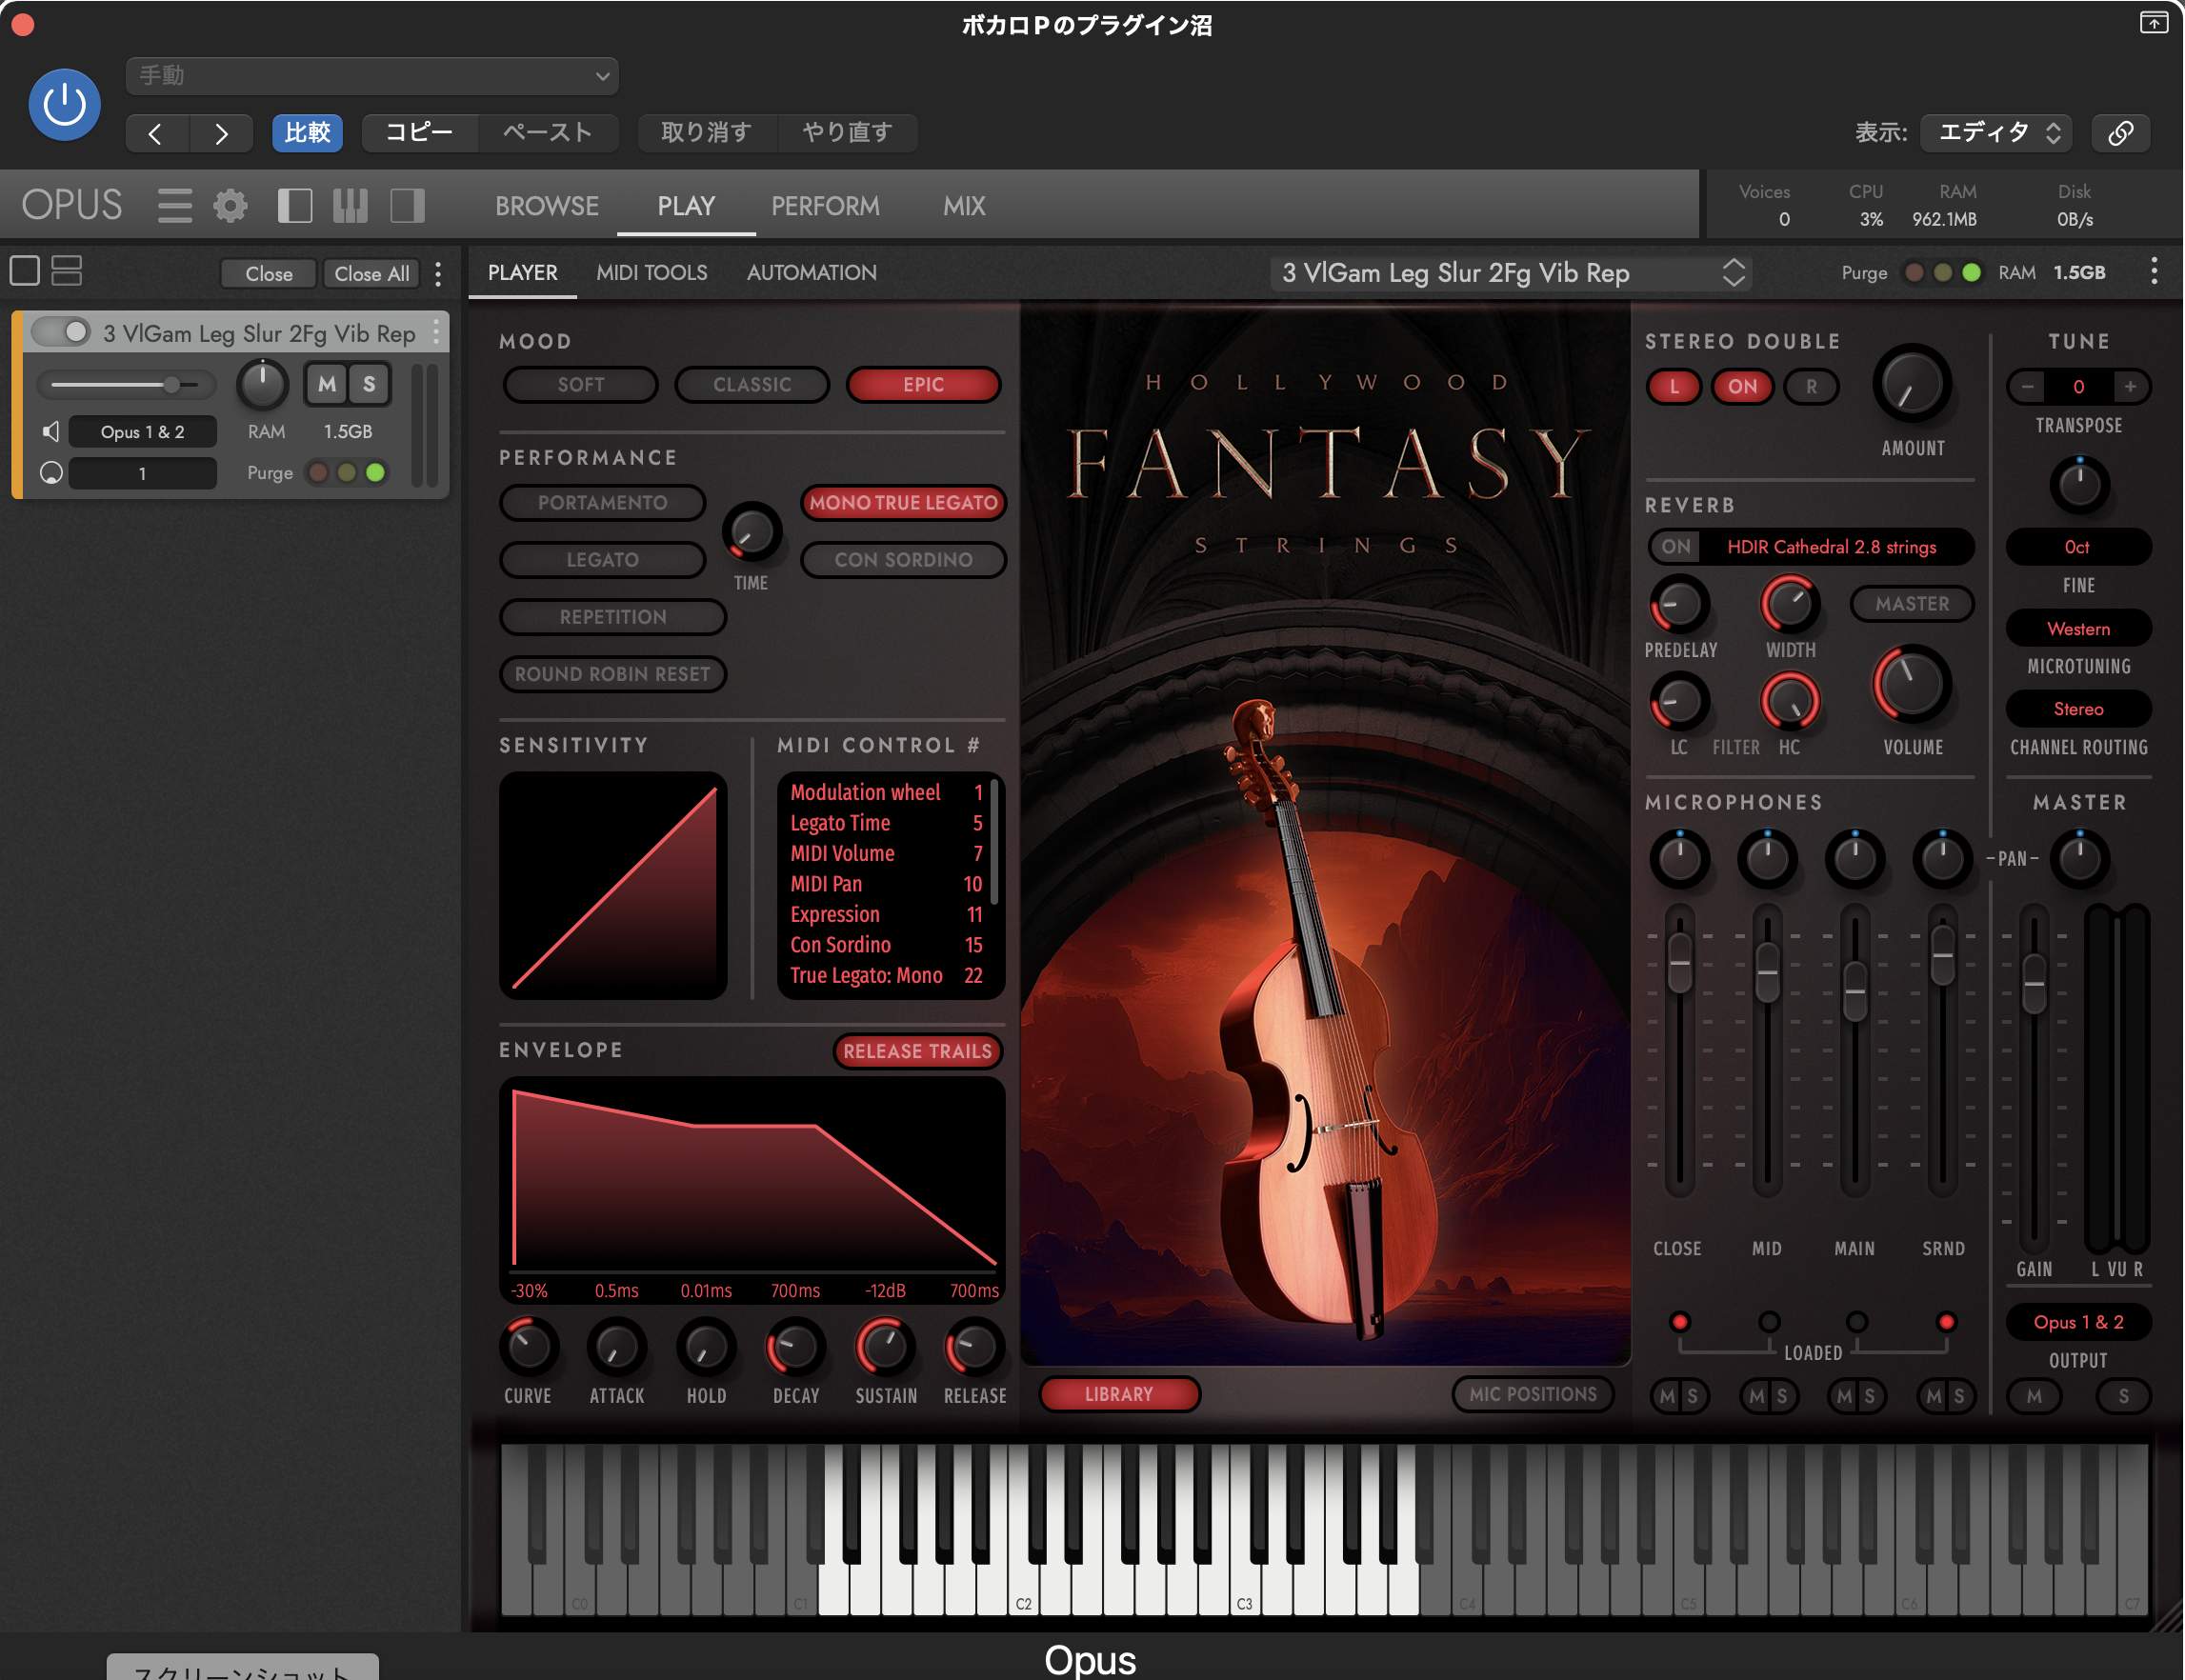Viewport: 2185px width, 1680px height.
Task: Open the MIDI TOOLS tab
Action: (x=651, y=273)
